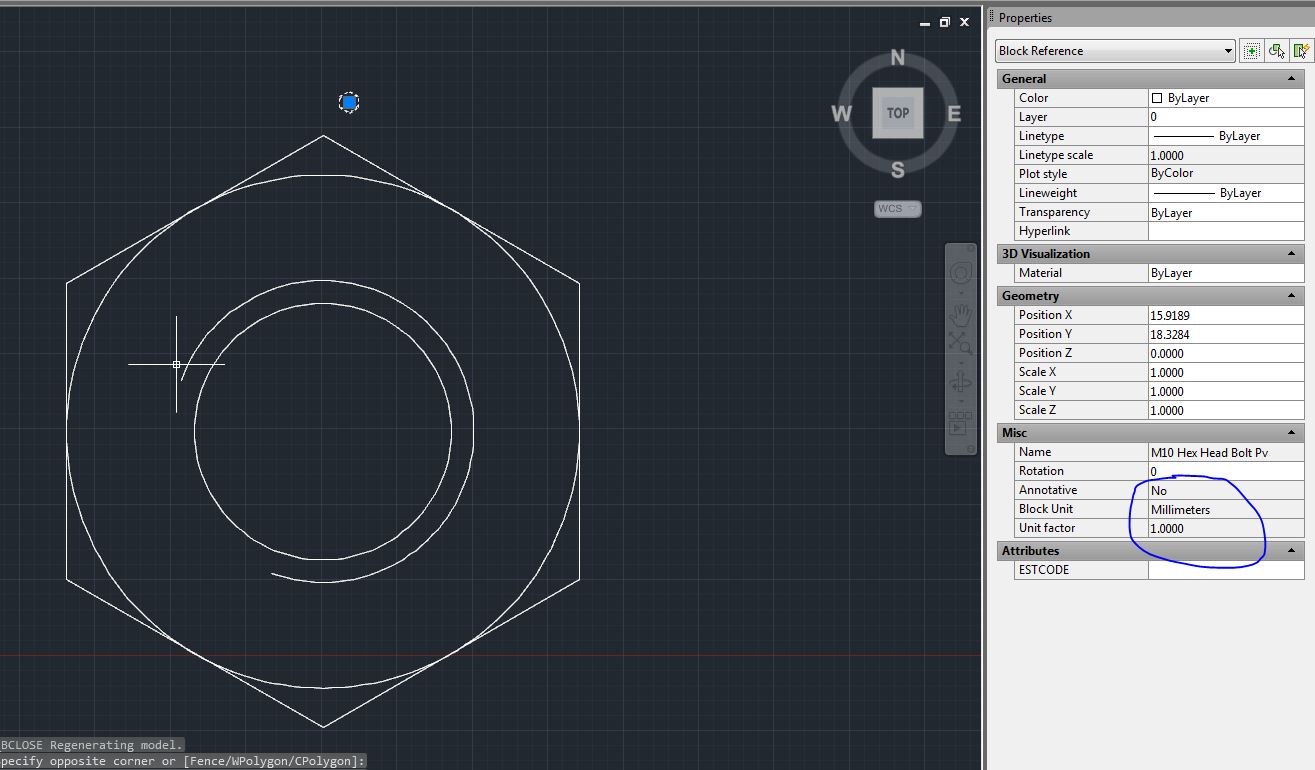Click the Unit factor value 1.0000

pyautogui.click(x=1226, y=528)
